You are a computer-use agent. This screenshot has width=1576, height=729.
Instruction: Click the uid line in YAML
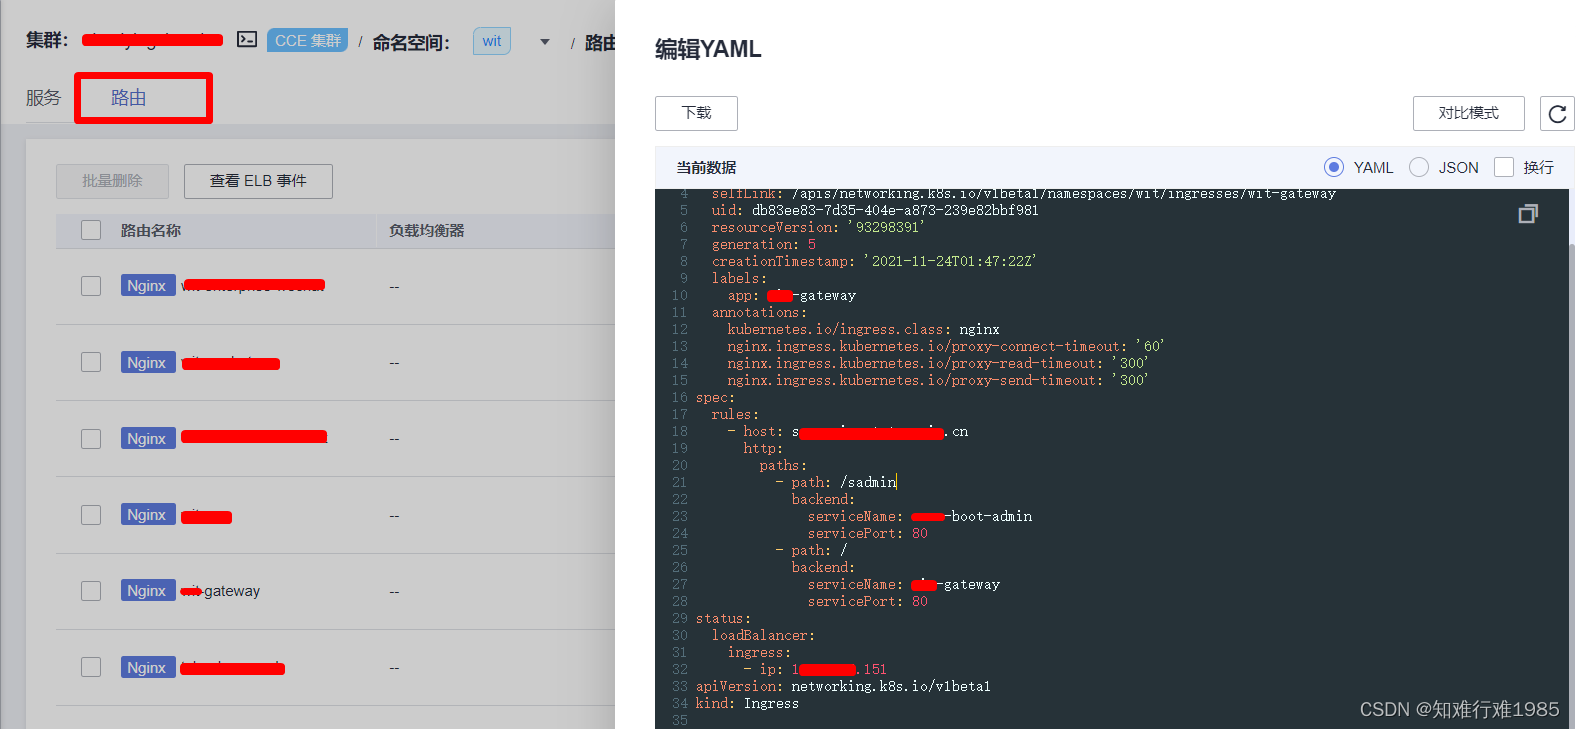point(875,210)
